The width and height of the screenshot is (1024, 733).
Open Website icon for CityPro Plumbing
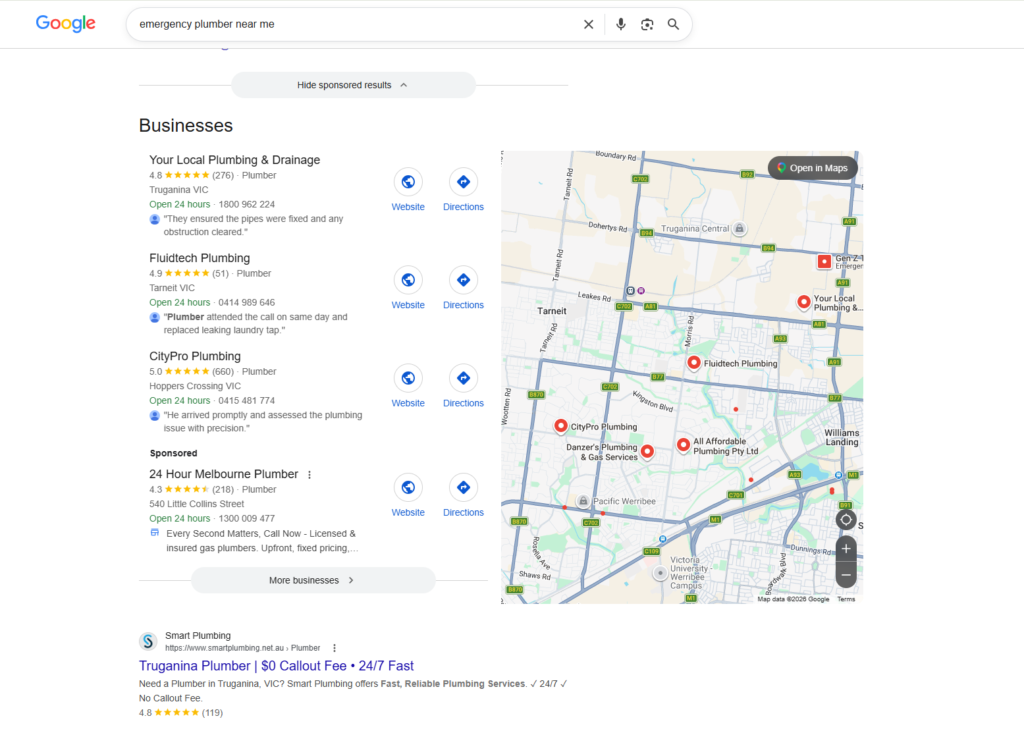click(x=408, y=378)
